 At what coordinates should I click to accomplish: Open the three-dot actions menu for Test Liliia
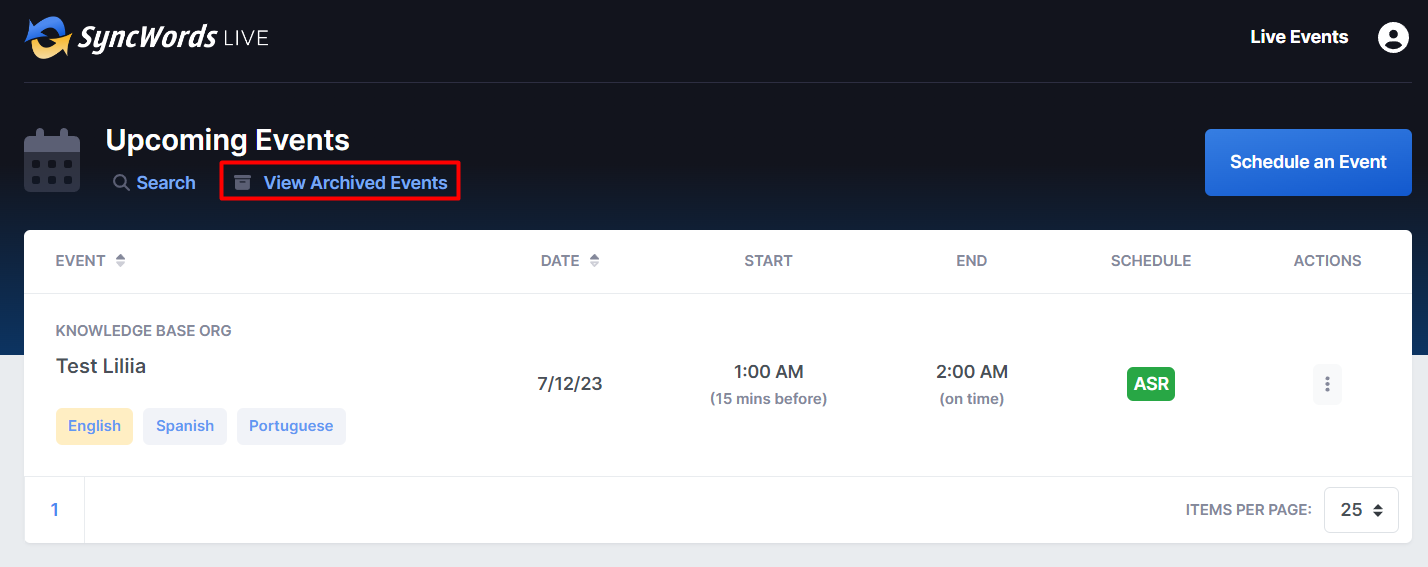pyautogui.click(x=1327, y=384)
